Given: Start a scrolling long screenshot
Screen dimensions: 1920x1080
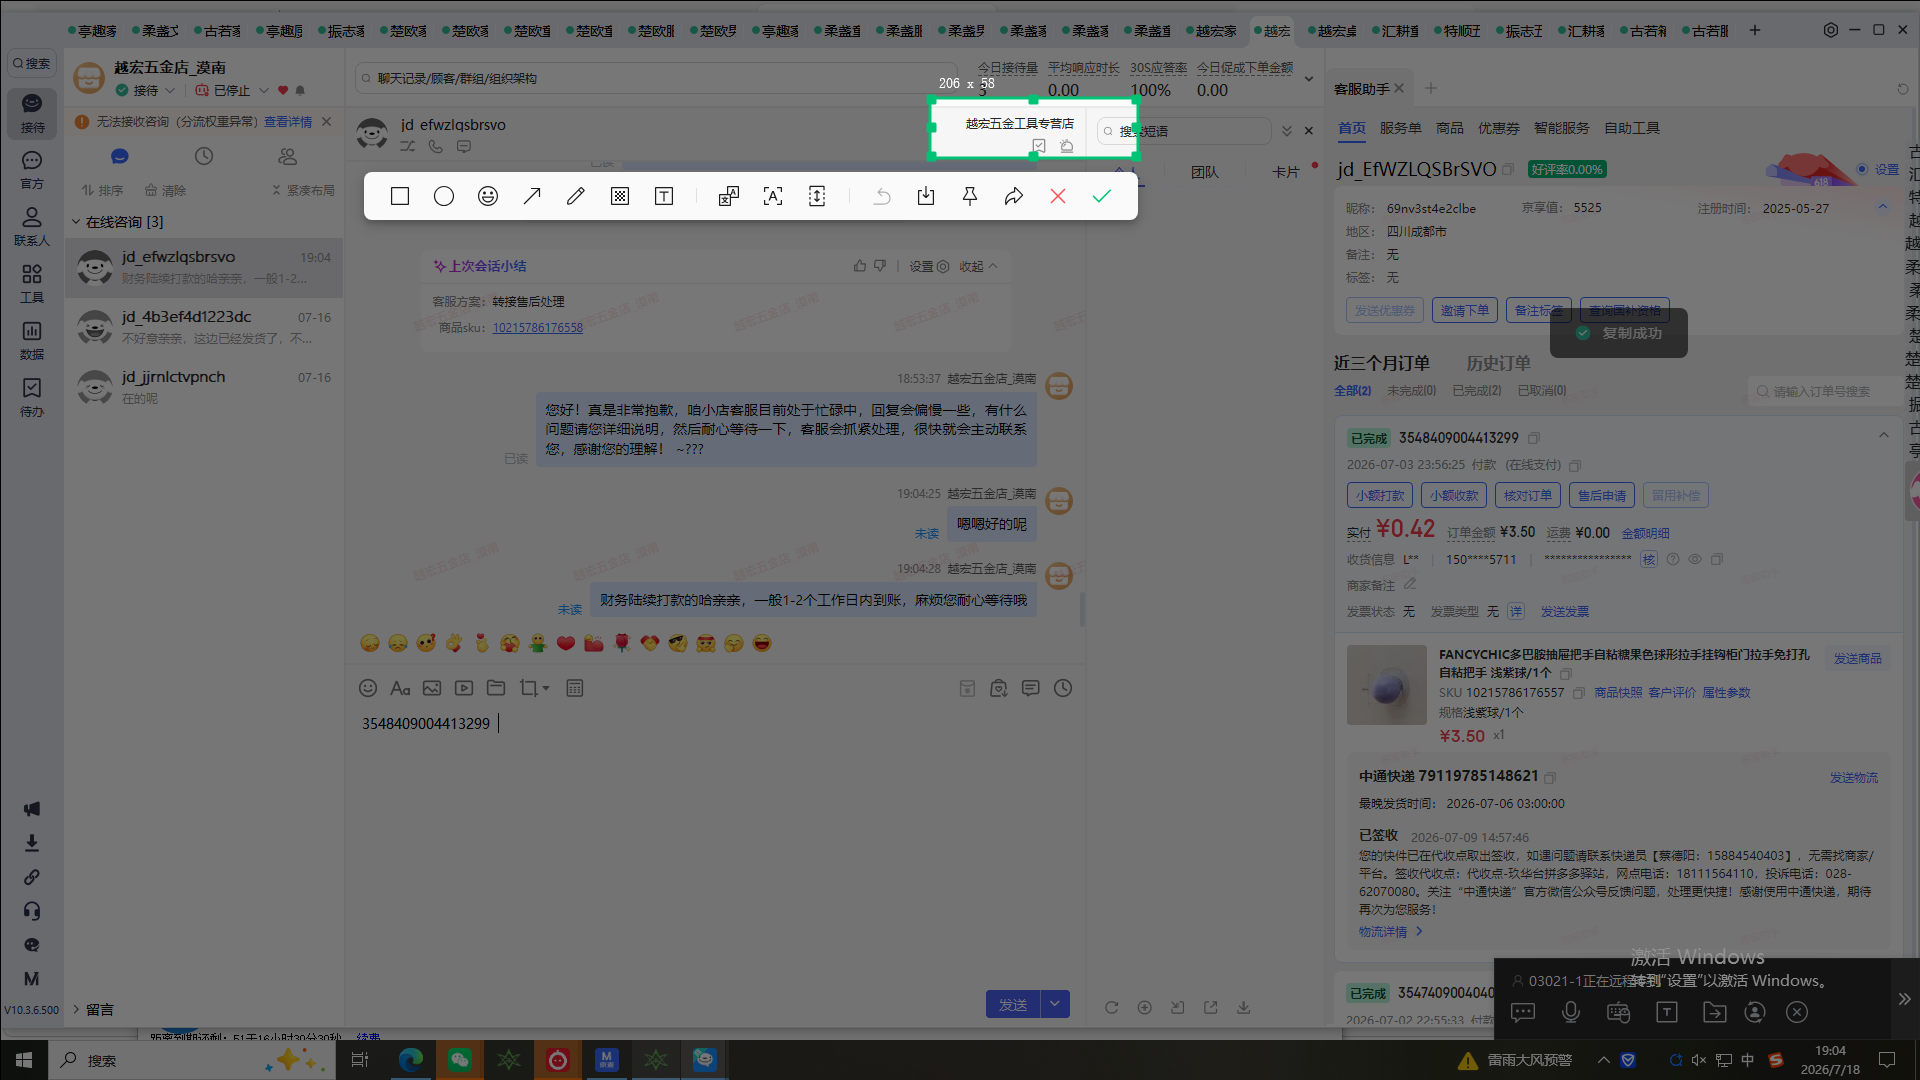Looking at the screenshot, I should coord(817,196).
